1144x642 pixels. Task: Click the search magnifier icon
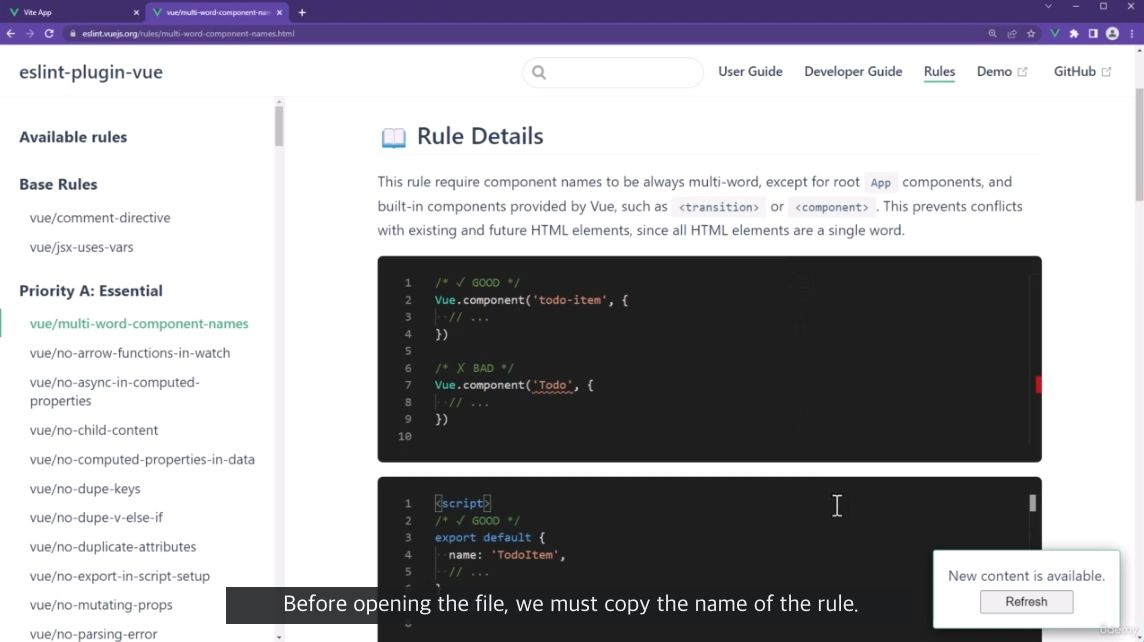[x=539, y=72]
